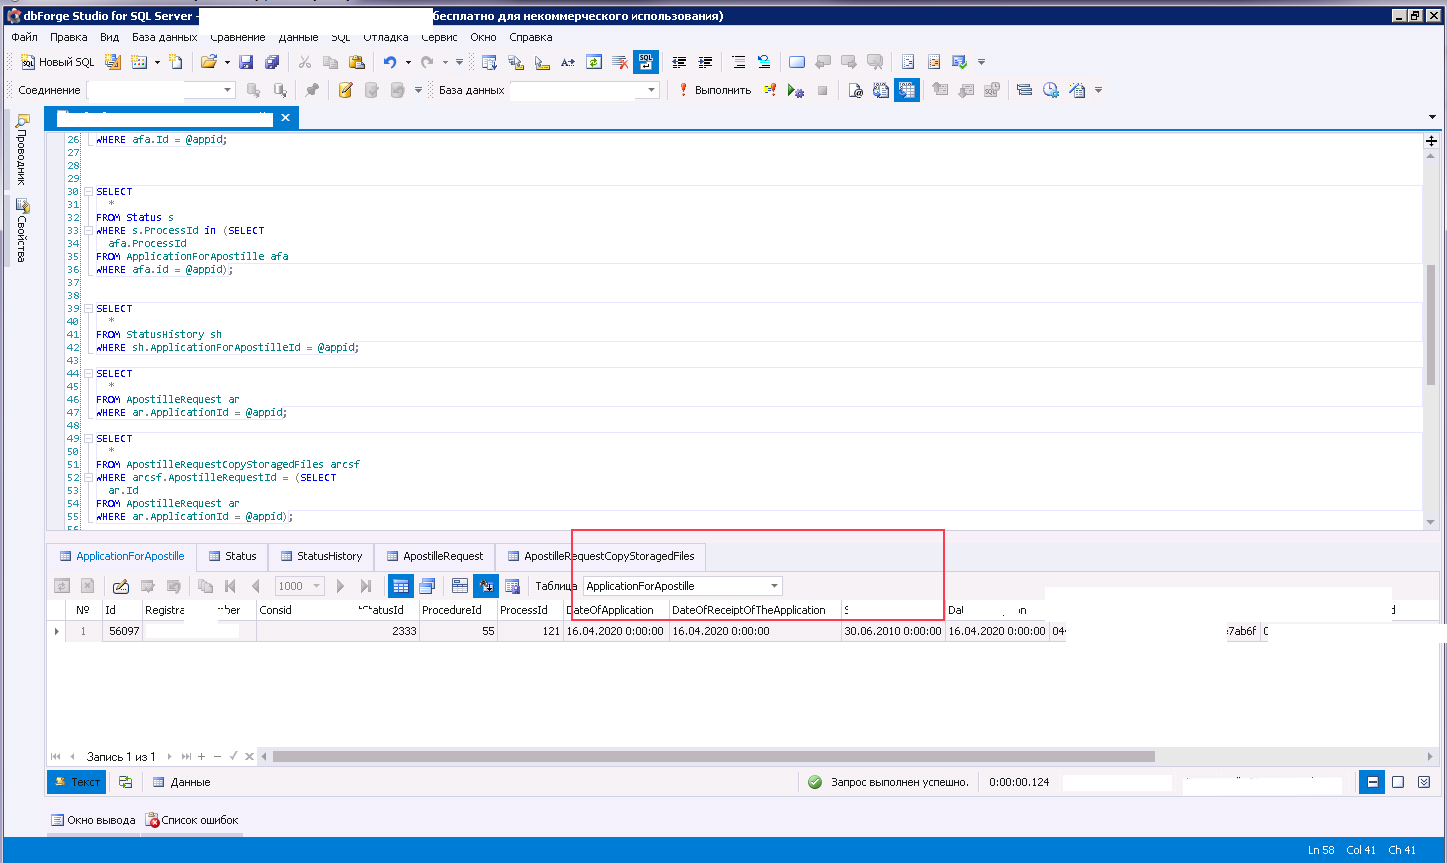Click the Выполнить execute button
Viewport: 1447px width, 863px height.
point(714,90)
